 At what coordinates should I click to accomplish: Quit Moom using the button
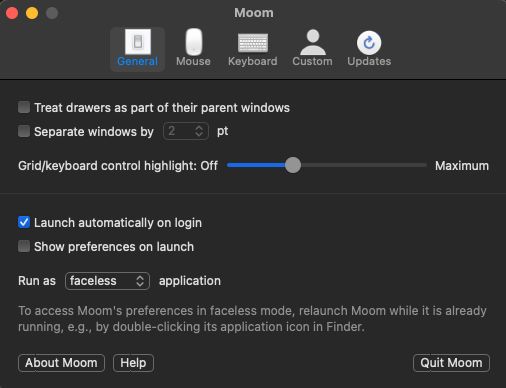(x=451, y=363)
